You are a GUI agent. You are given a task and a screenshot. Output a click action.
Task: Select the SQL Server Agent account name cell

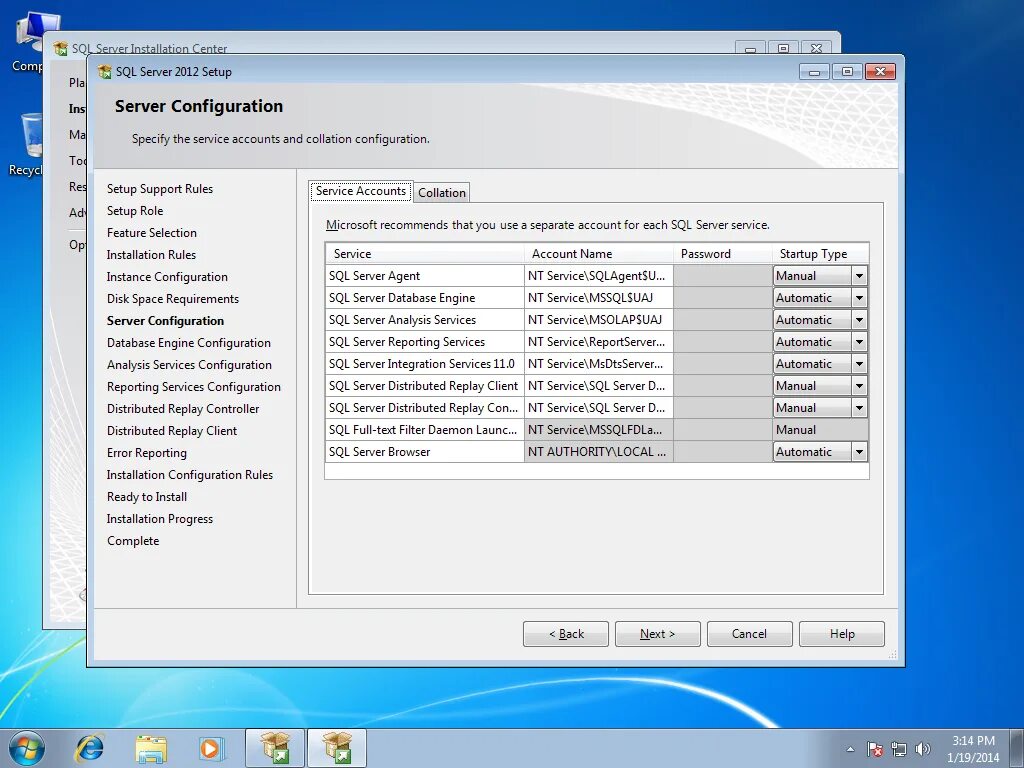[x=598, y=276]
